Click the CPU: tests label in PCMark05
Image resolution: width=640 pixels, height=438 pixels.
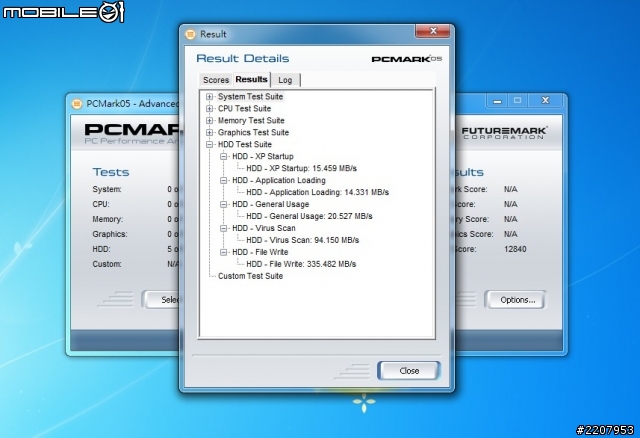pyautogui.click(x=101, y=204)
